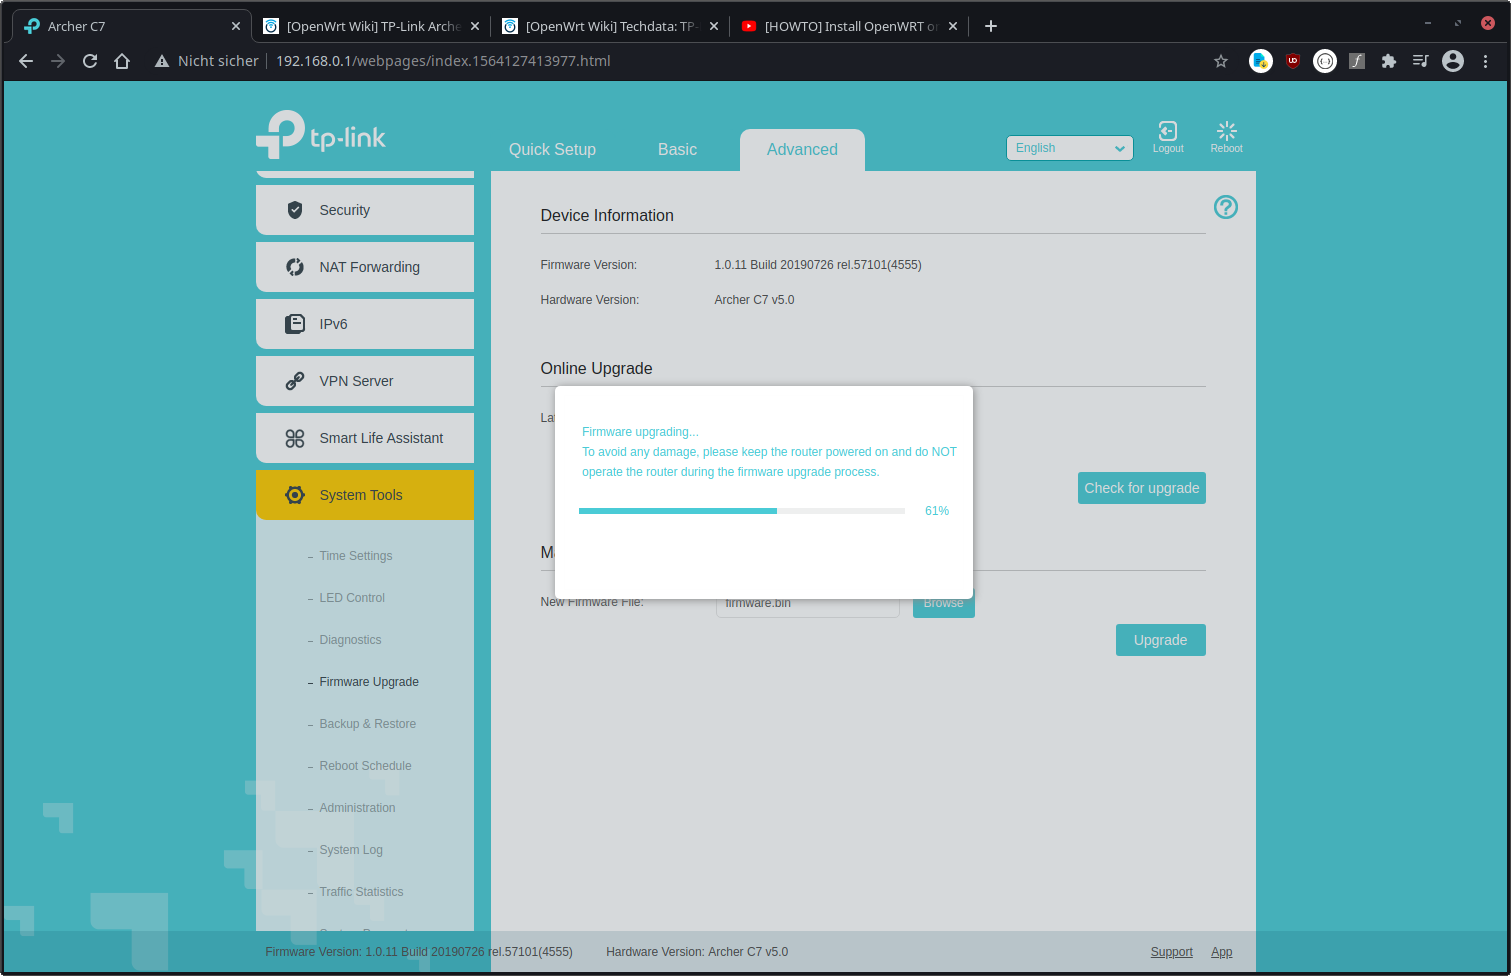The width and height of the screenshot is (1511, 976).
Task: Click the Check for upgrade button
Action: [1142, 488]
